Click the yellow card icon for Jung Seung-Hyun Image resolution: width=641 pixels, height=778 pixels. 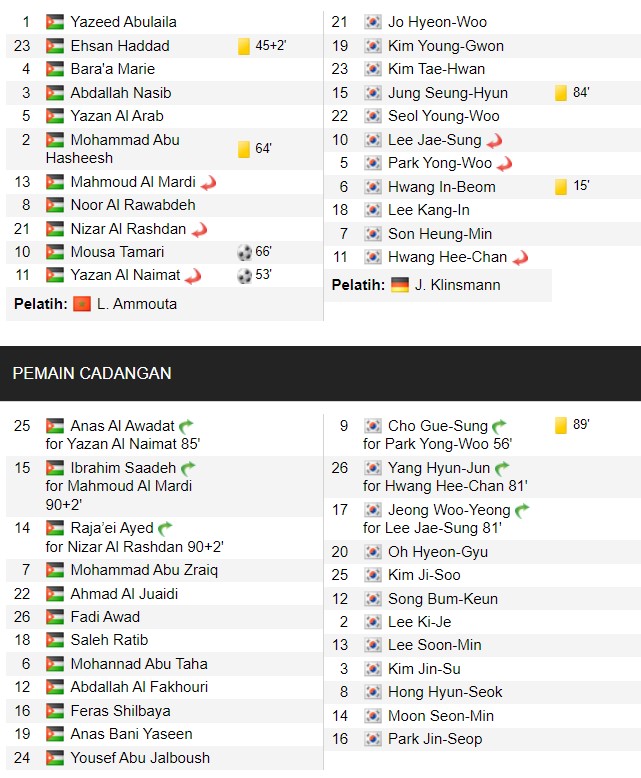coord(561,93)
